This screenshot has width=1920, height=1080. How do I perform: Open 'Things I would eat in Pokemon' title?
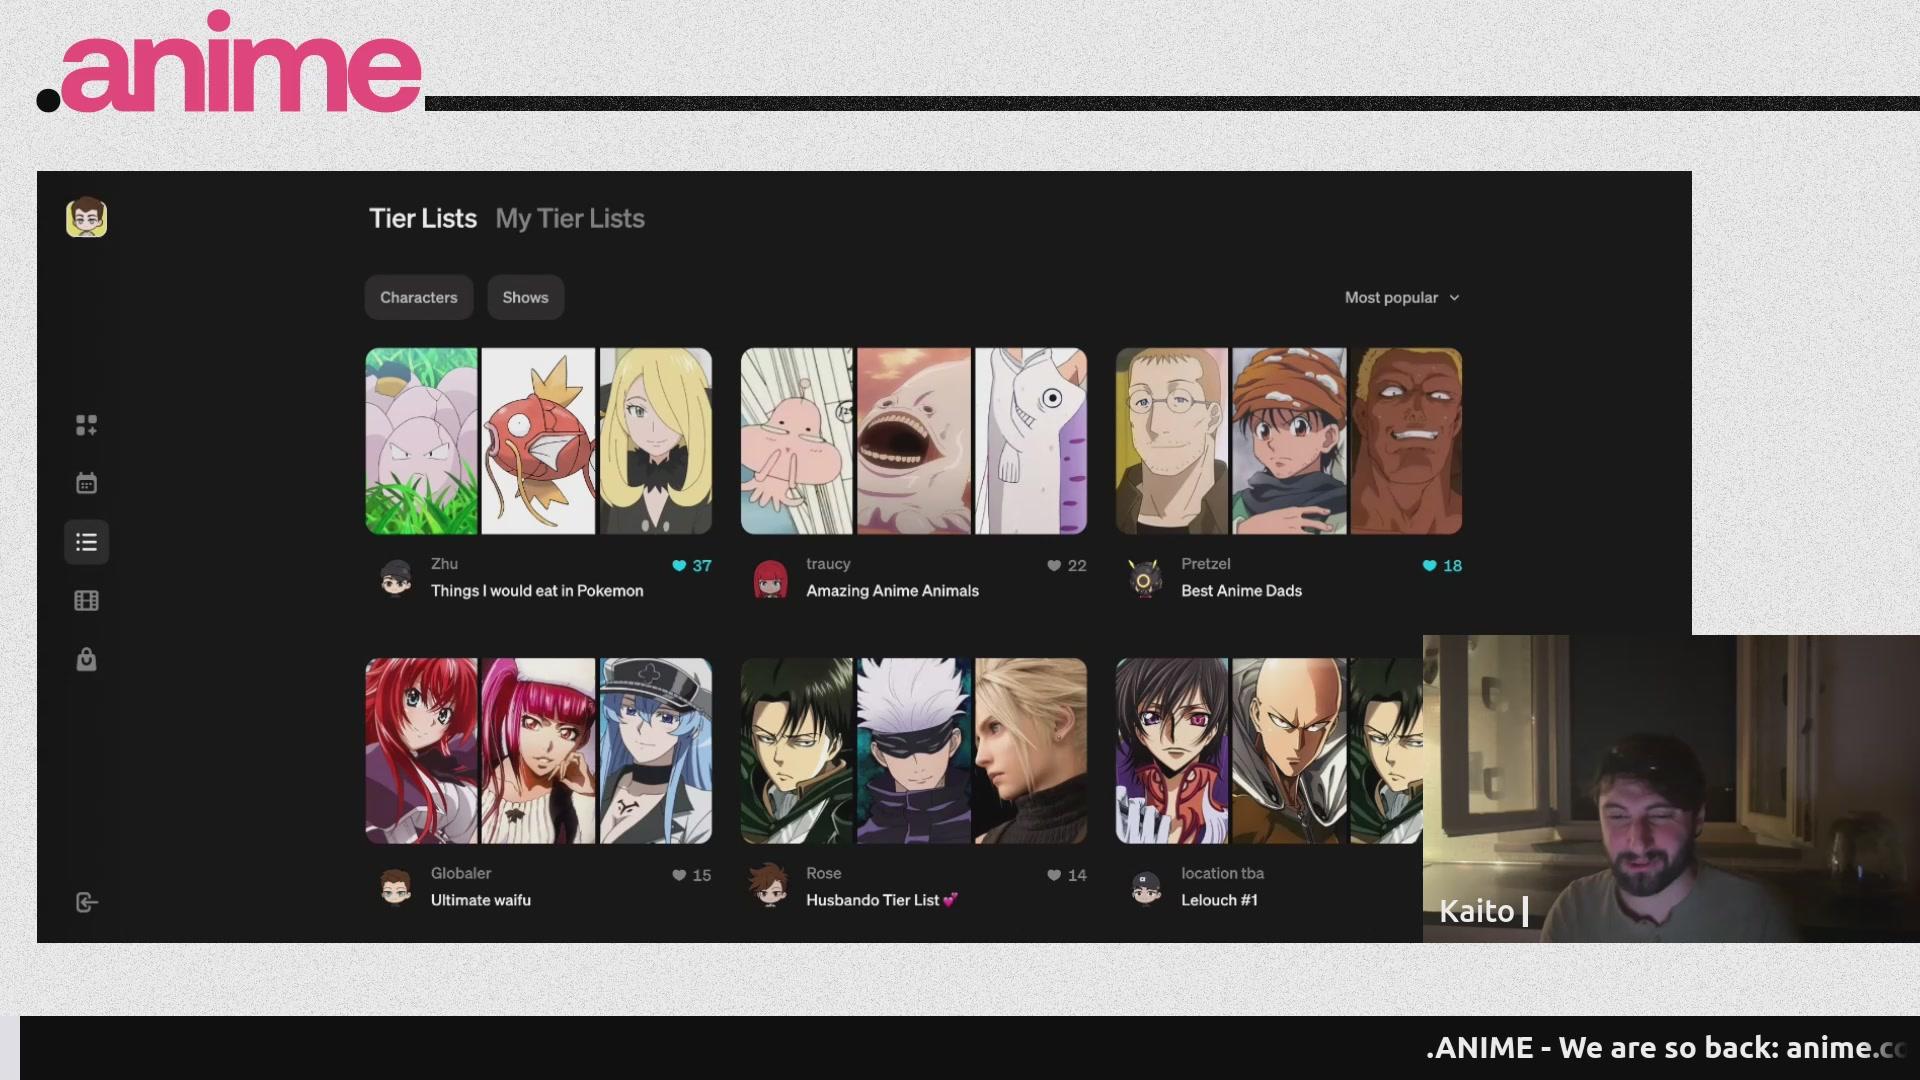537,591
